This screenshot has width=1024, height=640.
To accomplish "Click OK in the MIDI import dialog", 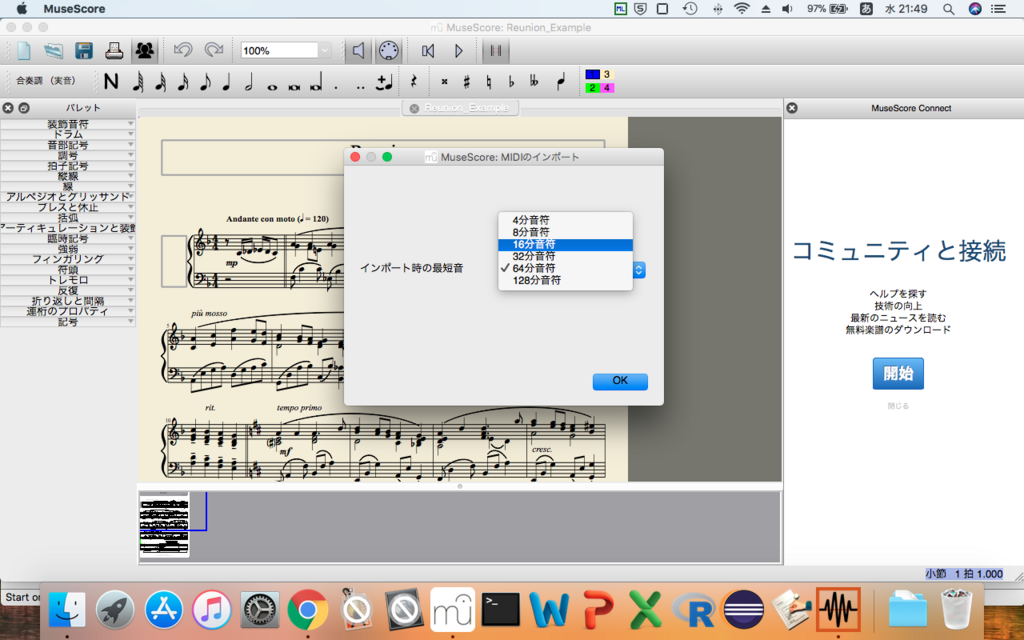I will click(620, 381).
